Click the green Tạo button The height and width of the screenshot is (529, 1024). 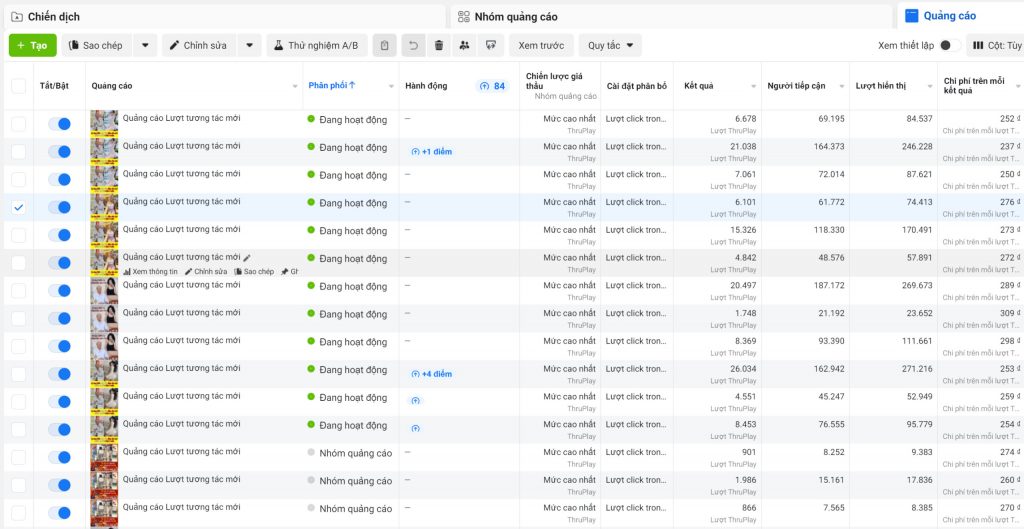[x=33, y=46]
